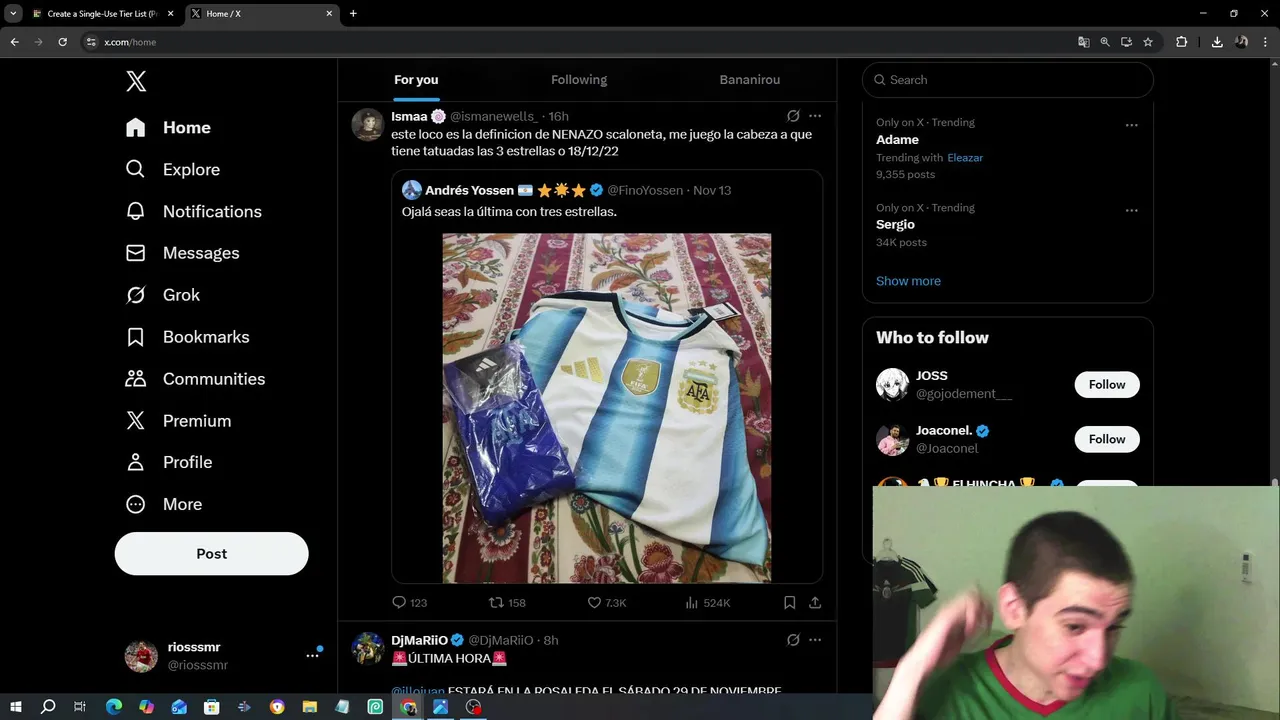The width and height of the screenshot is (1280, 720).
Task: Click the X logo in sidebar
Action: pyautogui.click(x=136, y=81)
